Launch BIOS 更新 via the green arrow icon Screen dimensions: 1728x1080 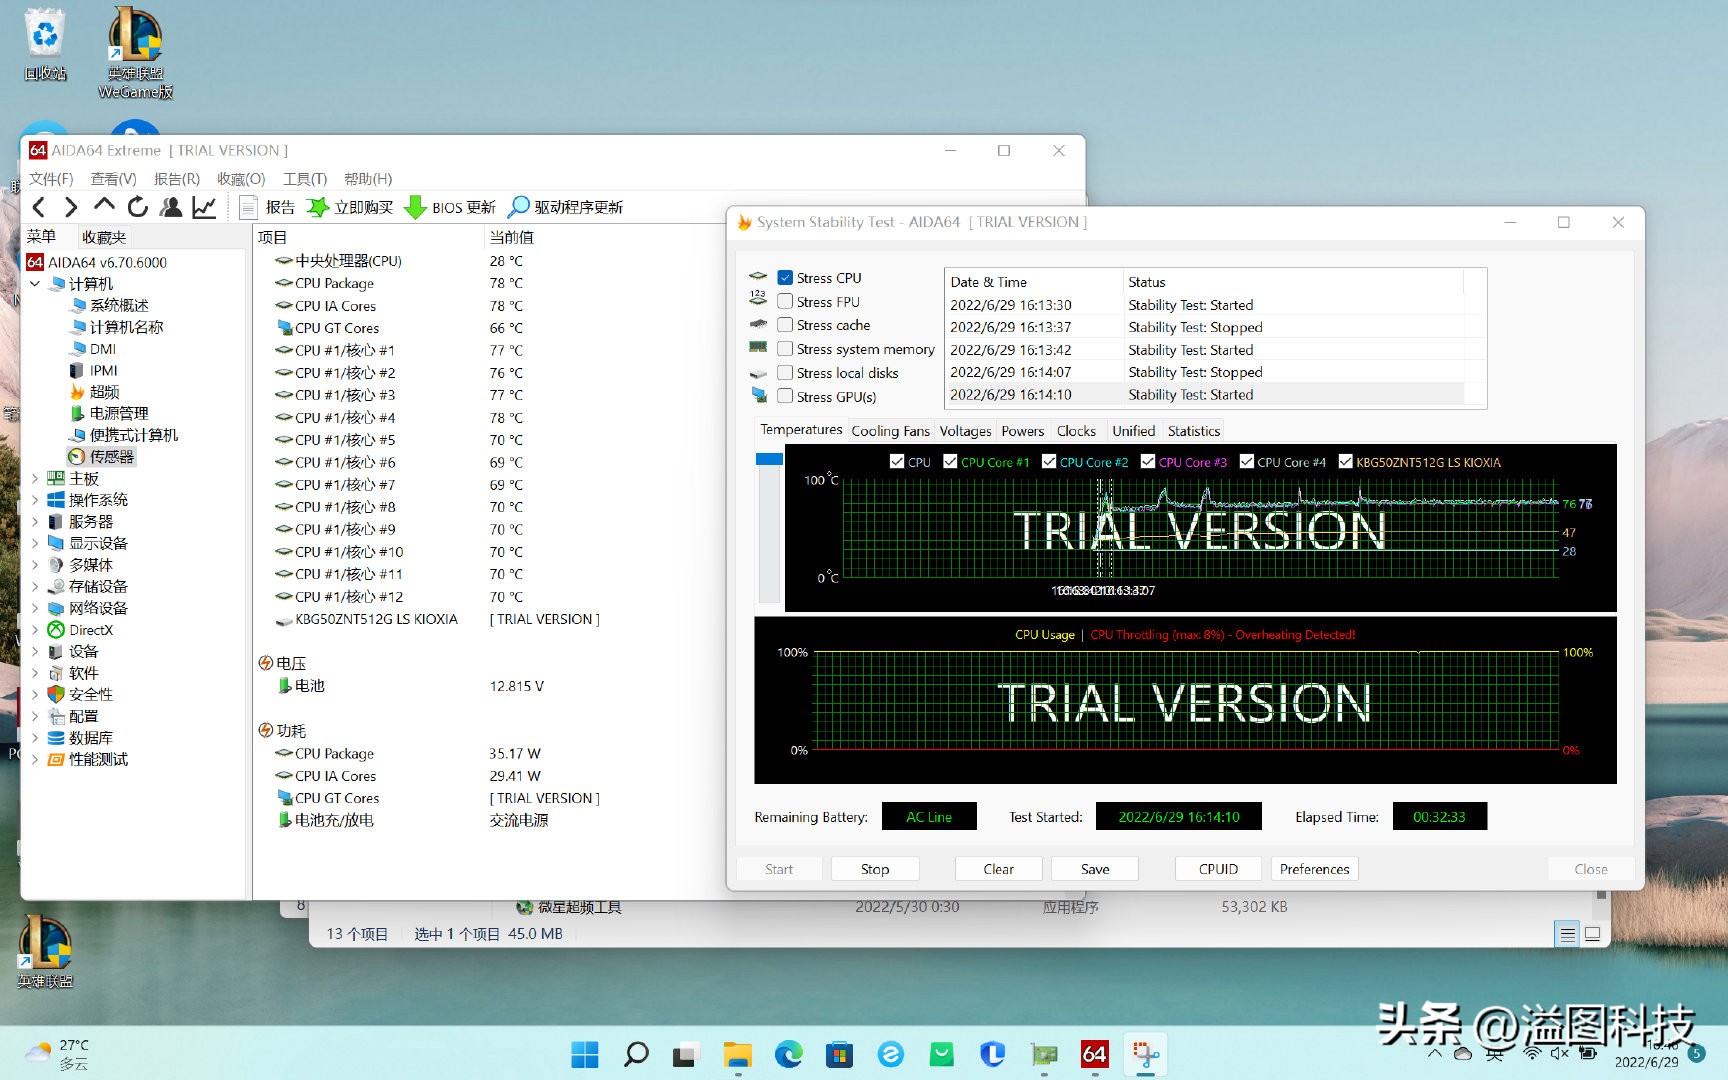(x=416, y=207)
